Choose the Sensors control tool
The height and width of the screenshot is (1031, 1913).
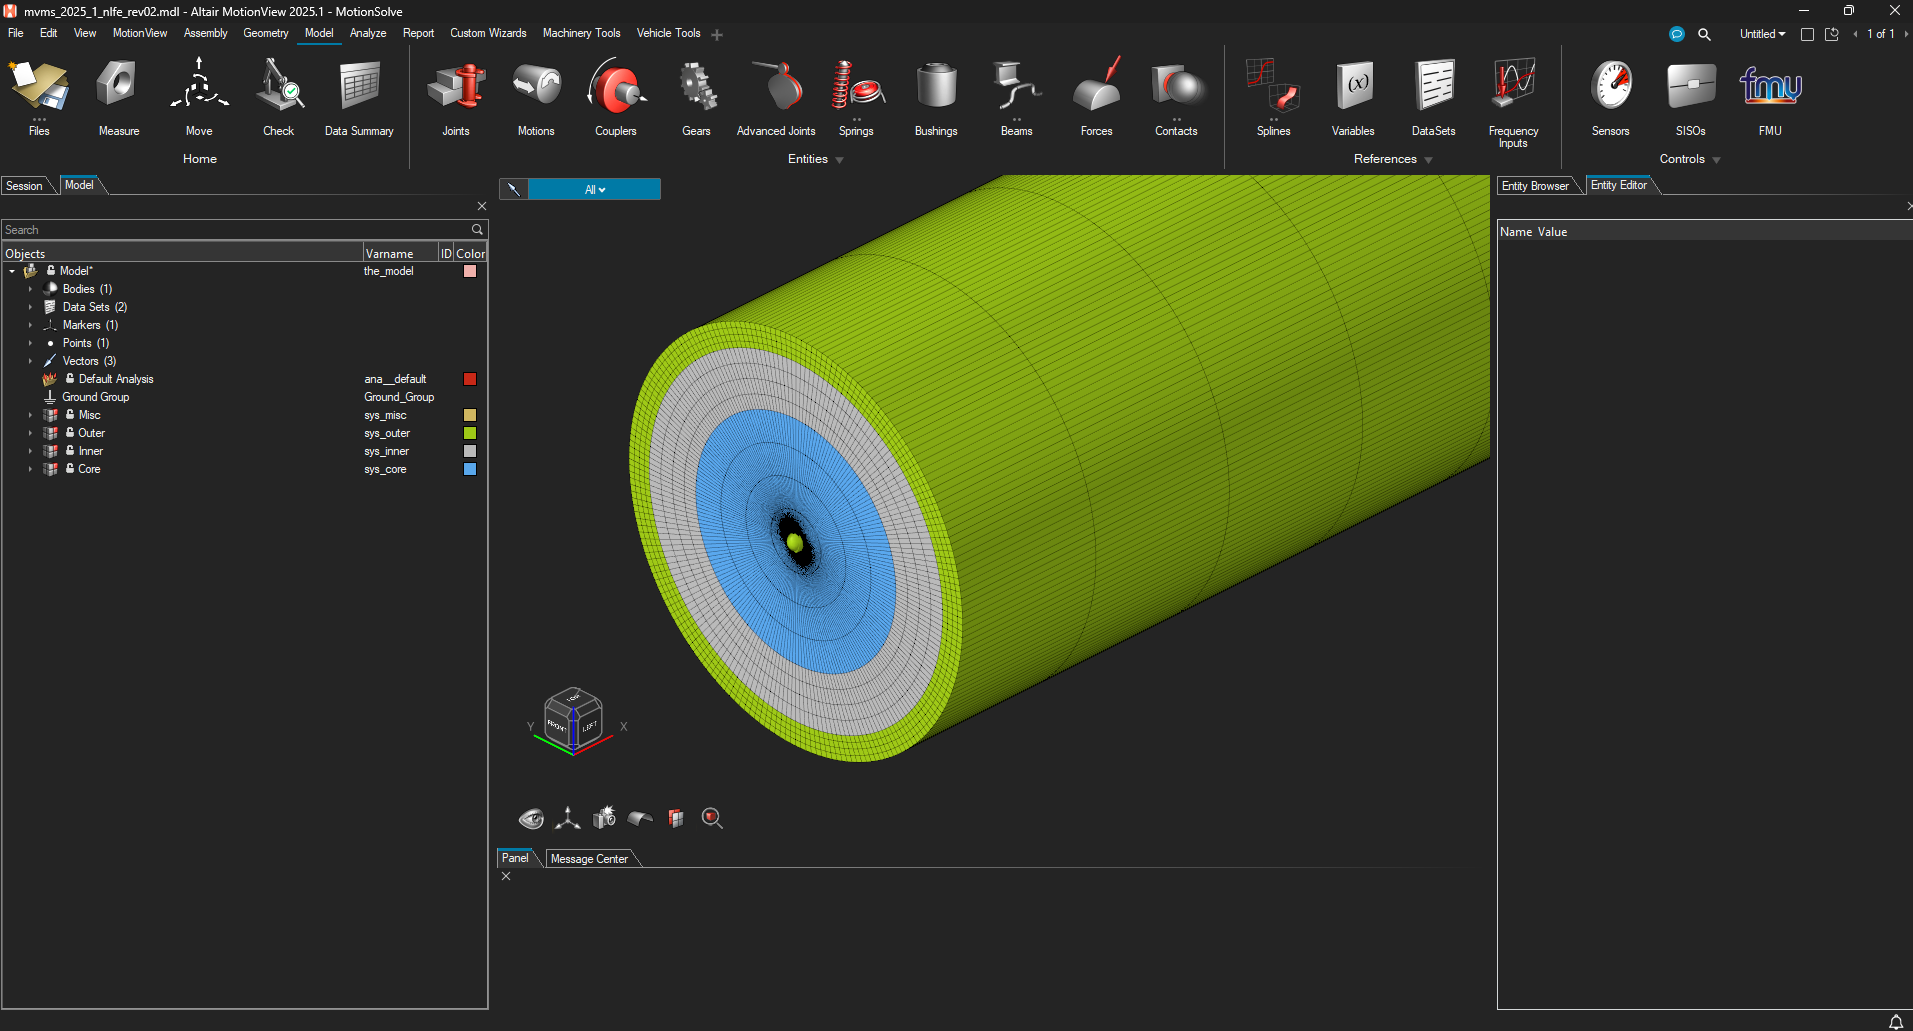[1610, 97]
